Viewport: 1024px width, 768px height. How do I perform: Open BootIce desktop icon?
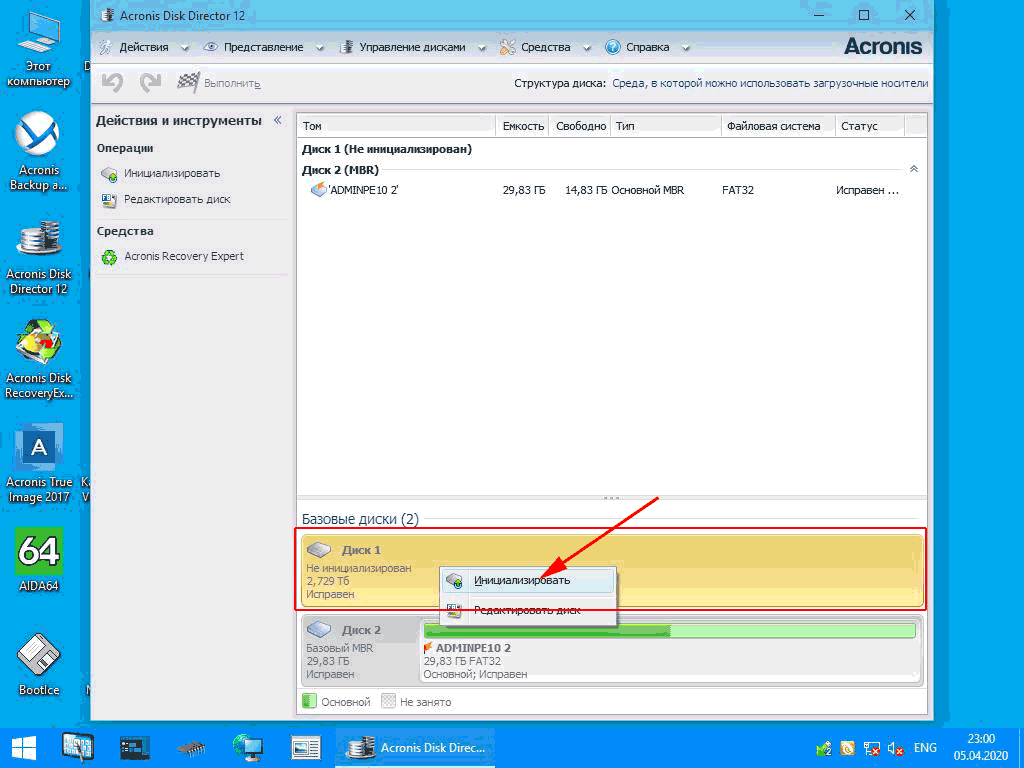coord(39,663)
